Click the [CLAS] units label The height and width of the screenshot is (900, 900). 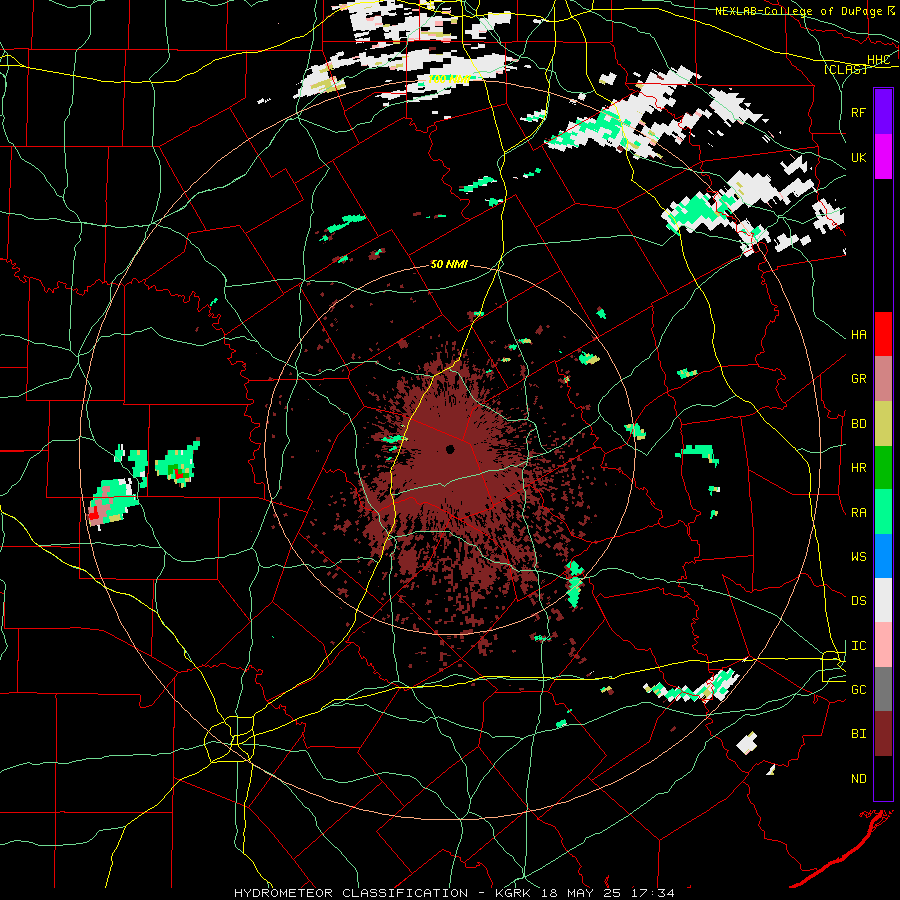pos(845,69)
